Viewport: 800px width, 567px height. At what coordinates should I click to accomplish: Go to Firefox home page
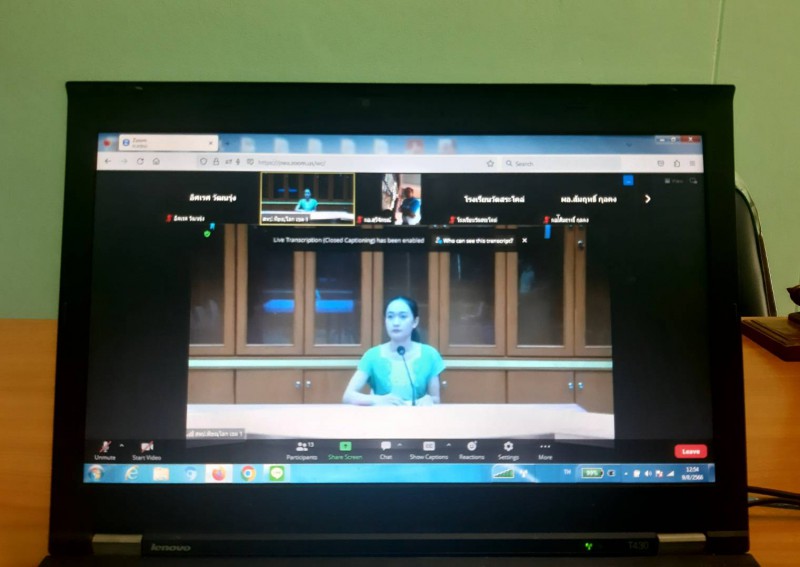pyautogui.click(x=156, y=162)
